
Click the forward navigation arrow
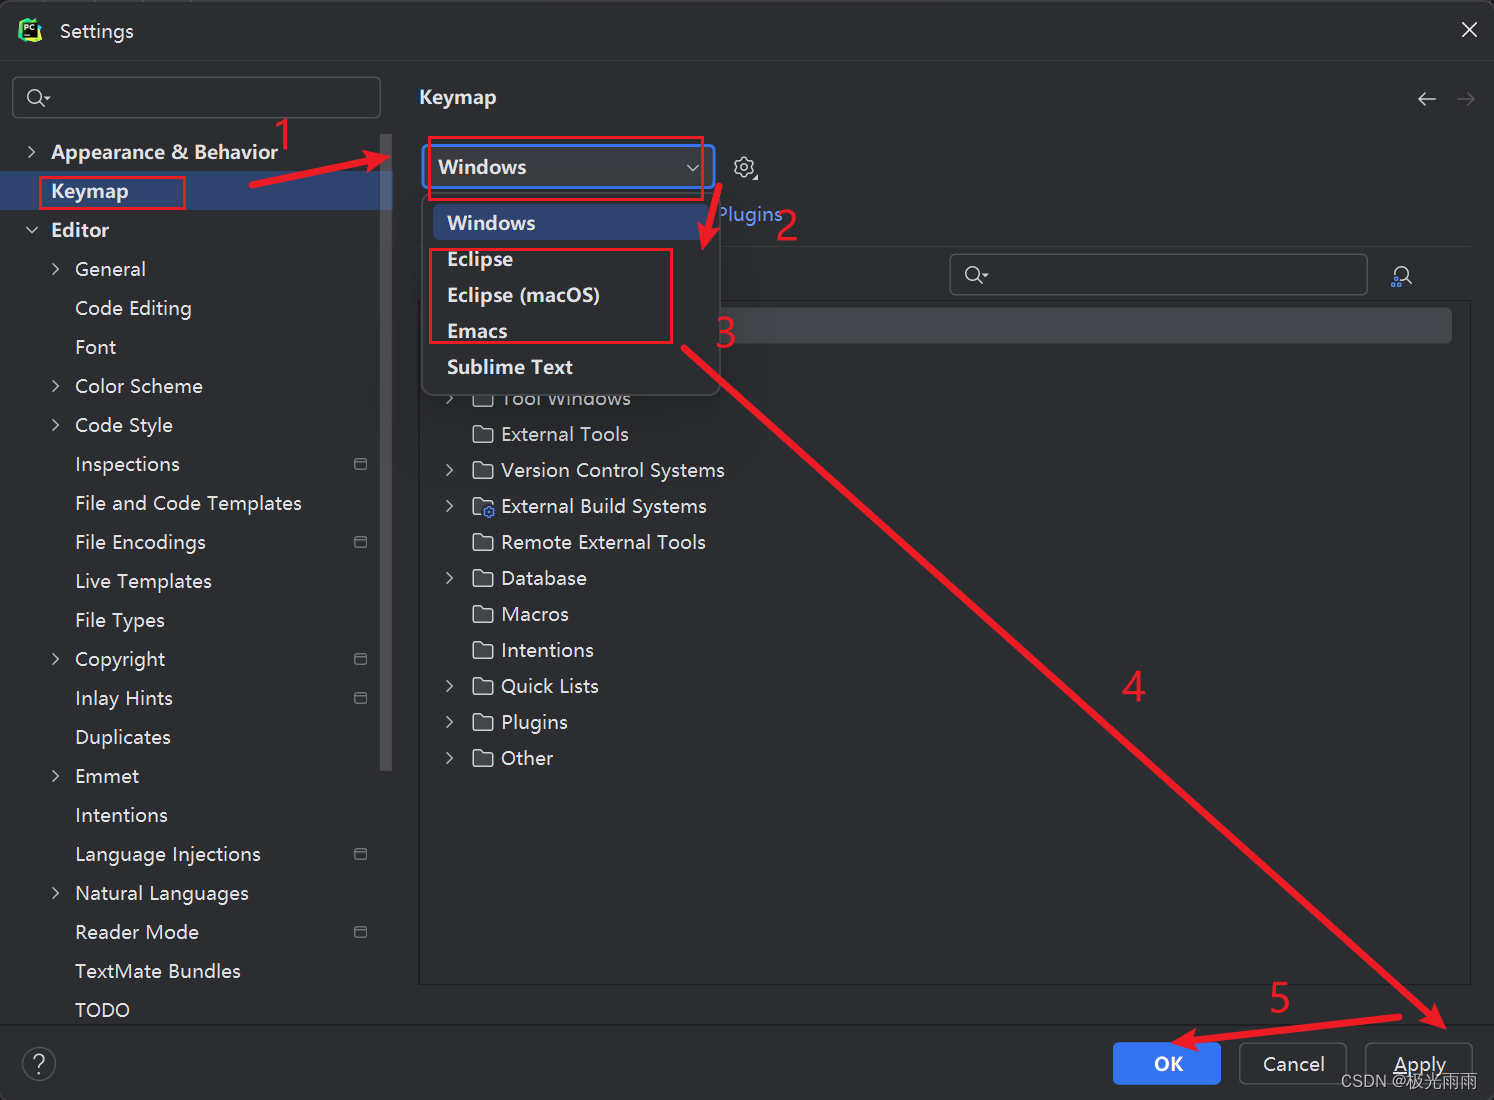1464,98
